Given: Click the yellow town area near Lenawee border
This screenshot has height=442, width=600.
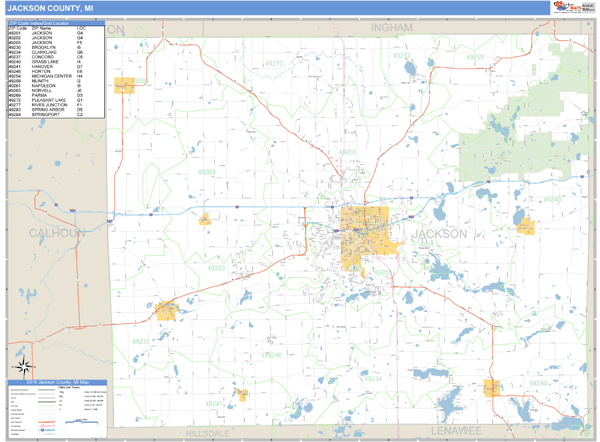Looking at the screenshot, I should coord(491,387).
